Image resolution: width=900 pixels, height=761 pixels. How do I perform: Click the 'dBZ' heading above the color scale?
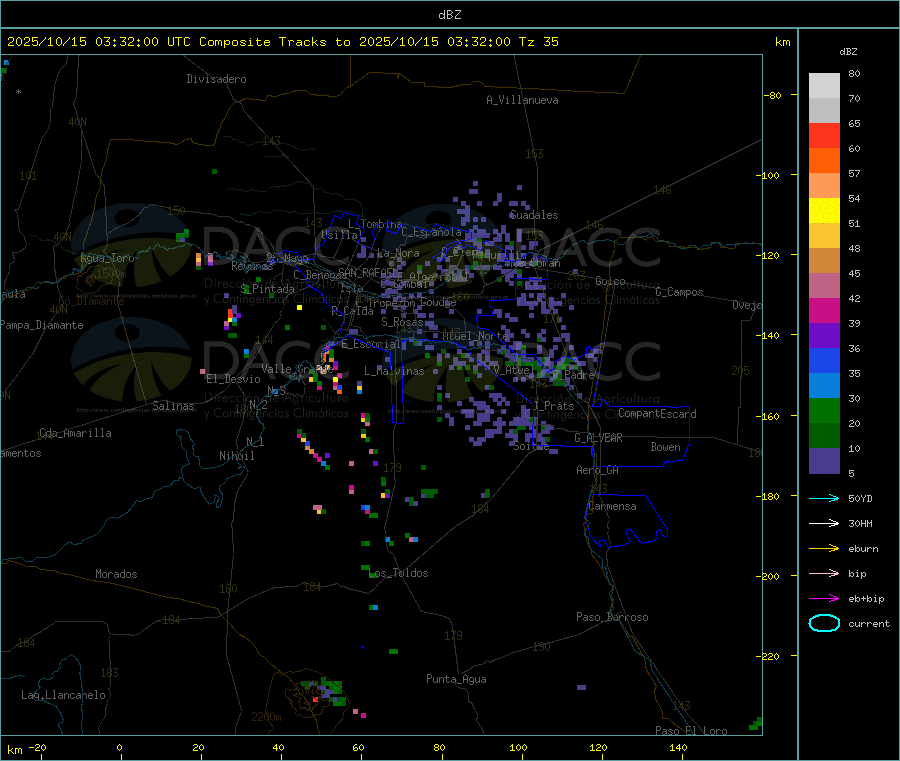(x=848, y=52)
